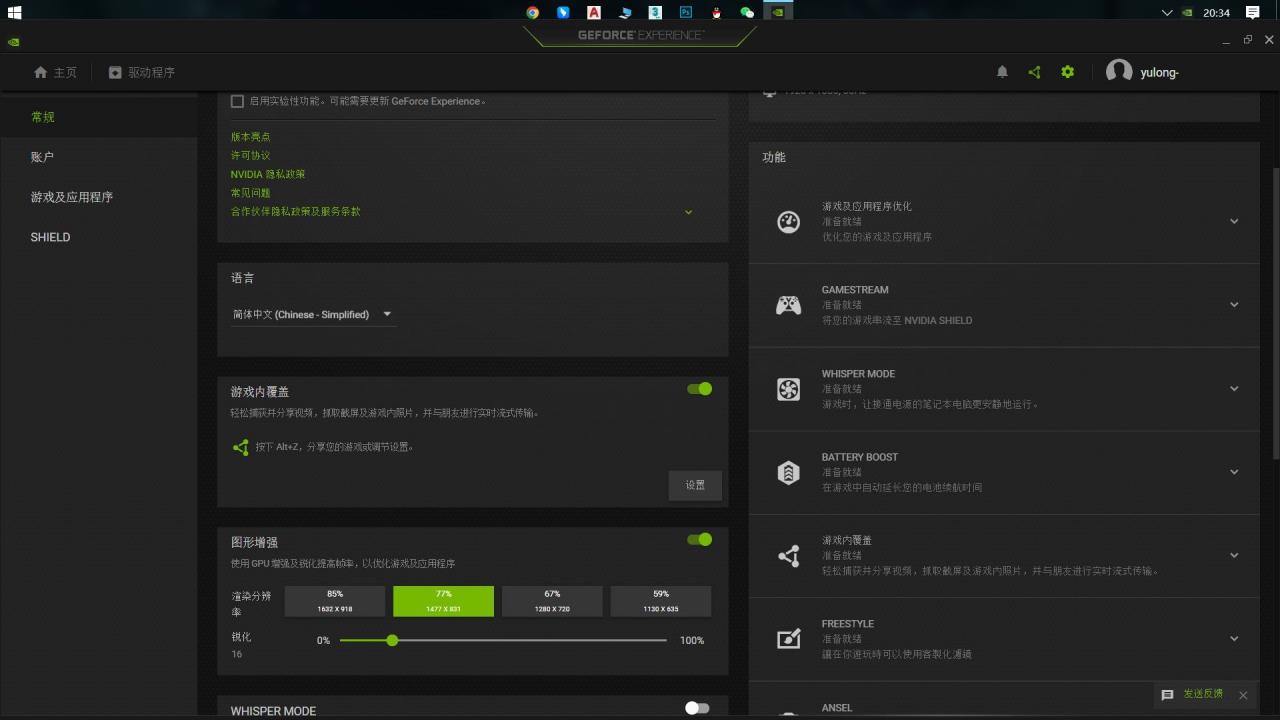
Task: Expand the BATTERY BOOST feature row
Action: [1234, 472]
